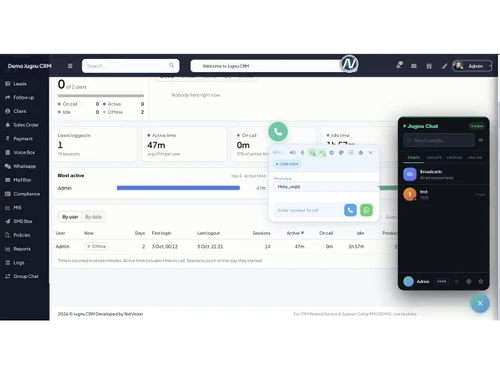The height and width of the screenshot is (375, 500).
Task: Toggle the sidebar hamburger menu
Action: (70, 66)
